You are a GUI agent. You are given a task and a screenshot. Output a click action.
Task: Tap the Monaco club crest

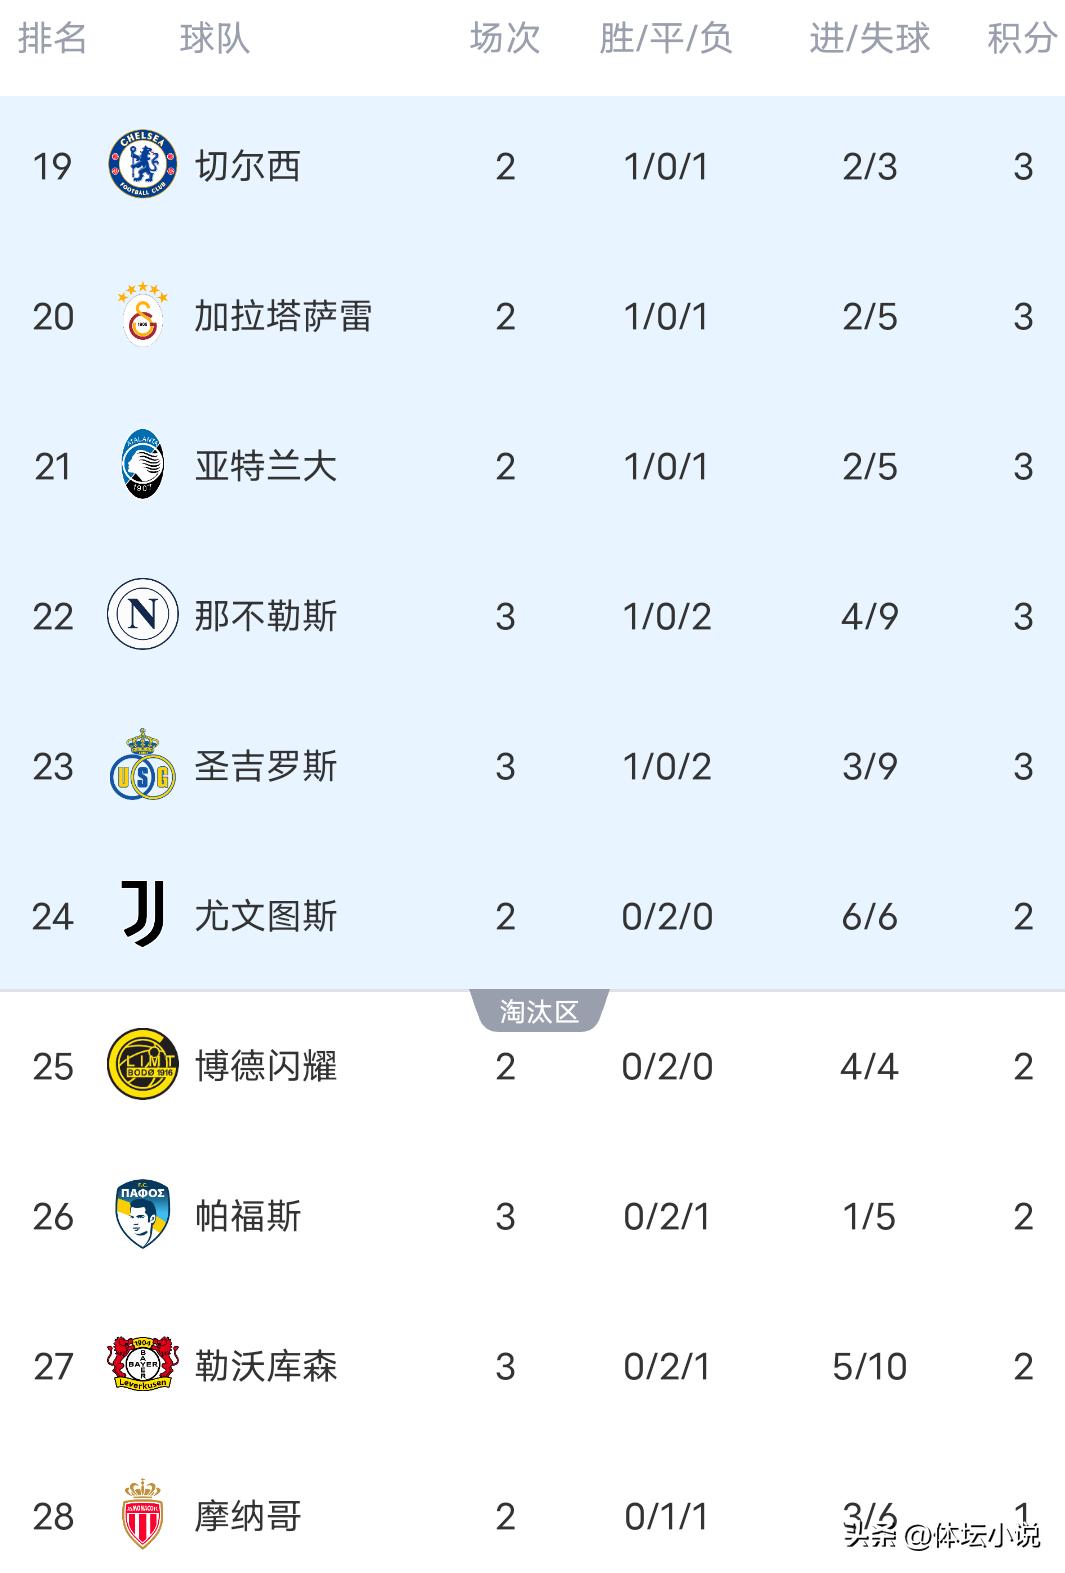click(x=143, y=1515)
